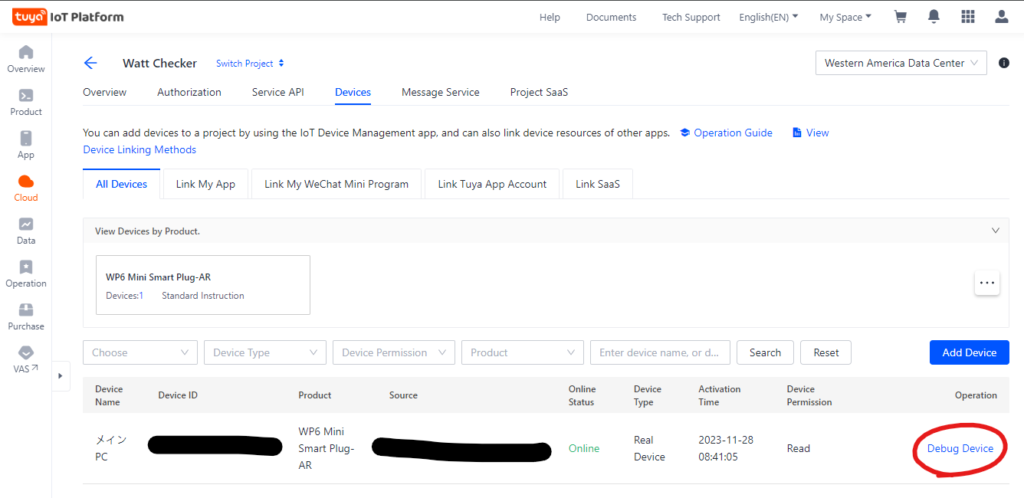Click the back arrow beside Watt Checker

90,63
